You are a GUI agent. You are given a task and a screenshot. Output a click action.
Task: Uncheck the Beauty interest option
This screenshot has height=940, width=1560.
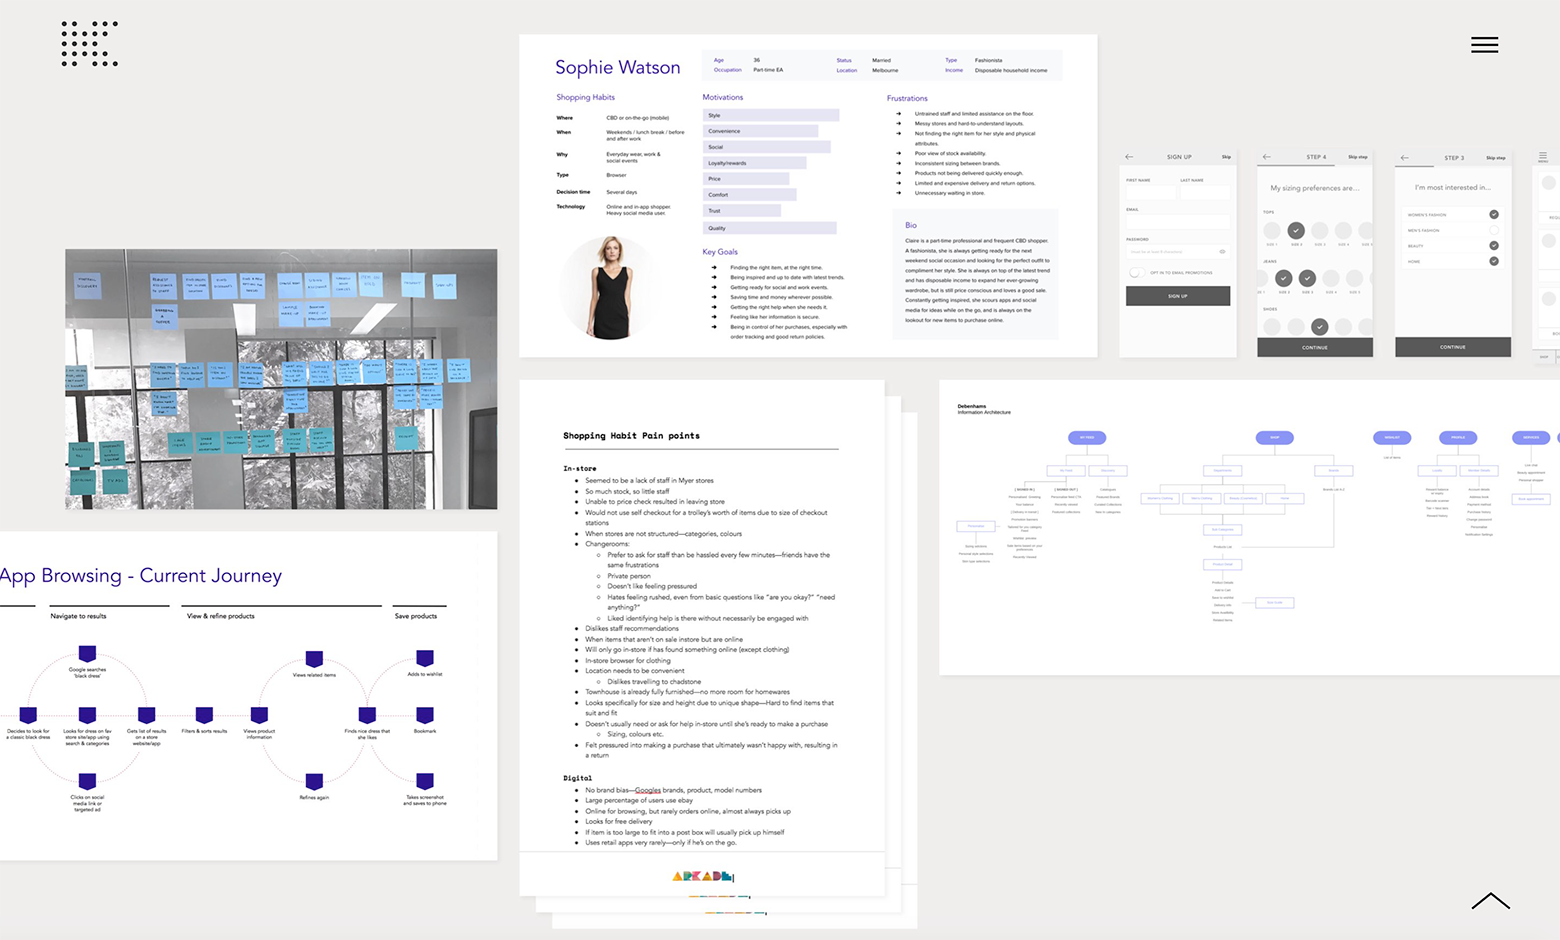(x=1494, y=245)
